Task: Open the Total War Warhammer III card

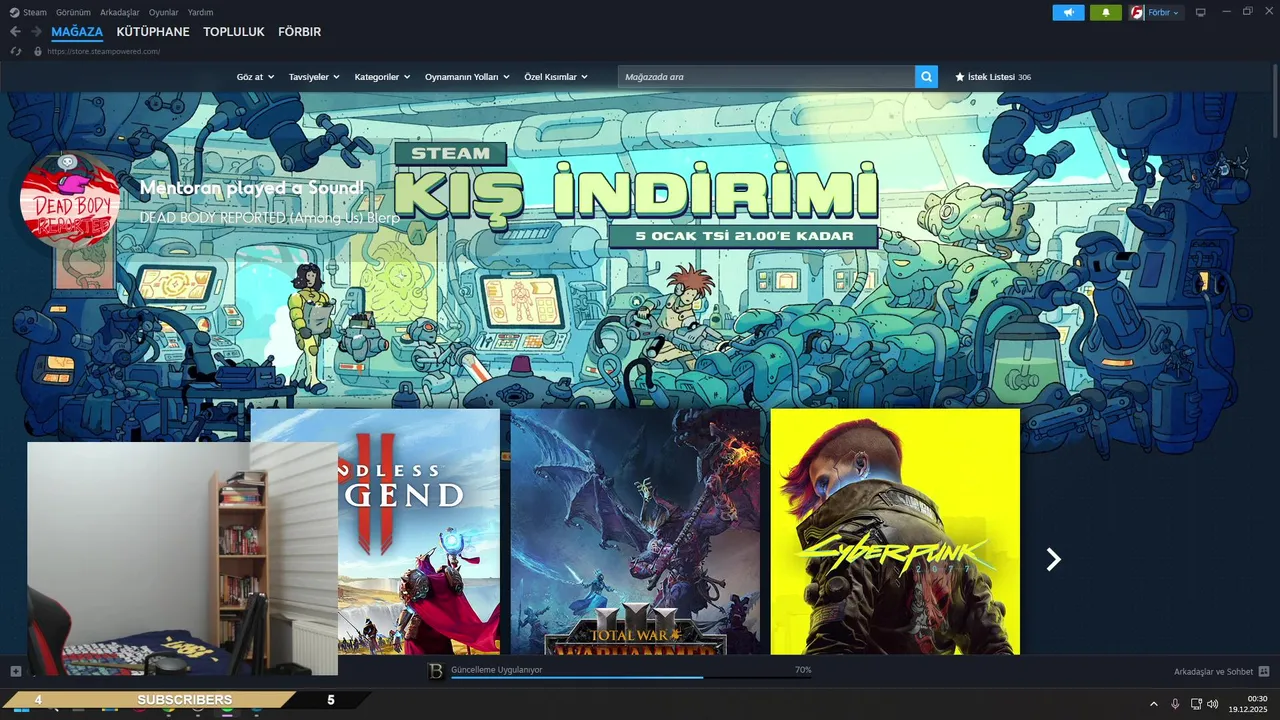Action: pyautogui.click(x=635, y=531)
